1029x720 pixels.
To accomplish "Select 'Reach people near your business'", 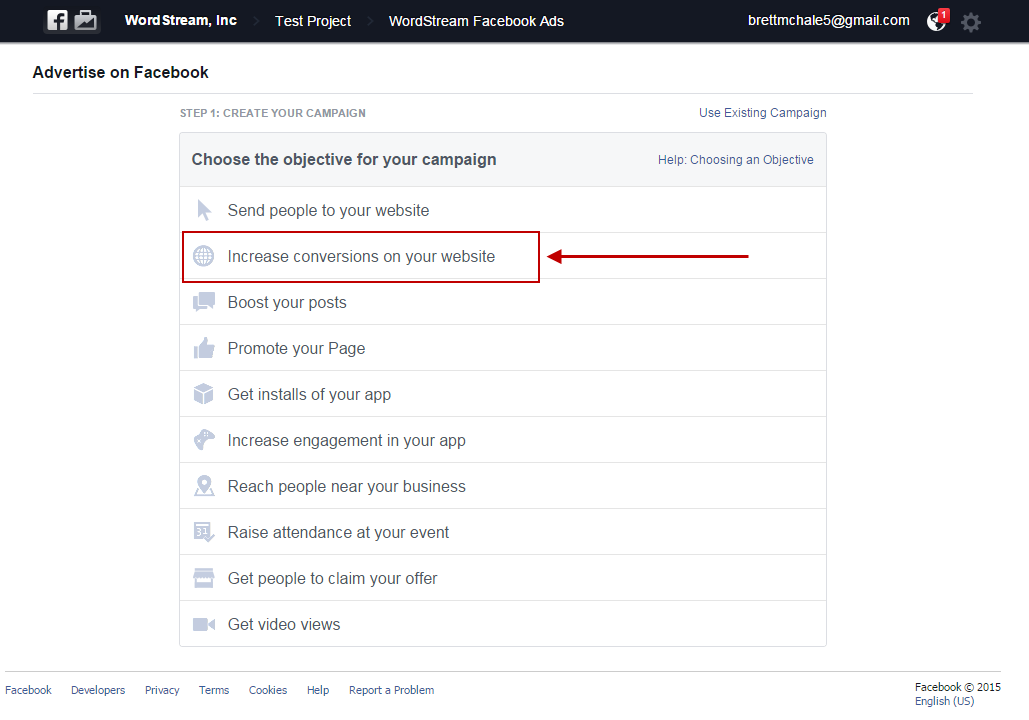I will click(x=503, y=486).
